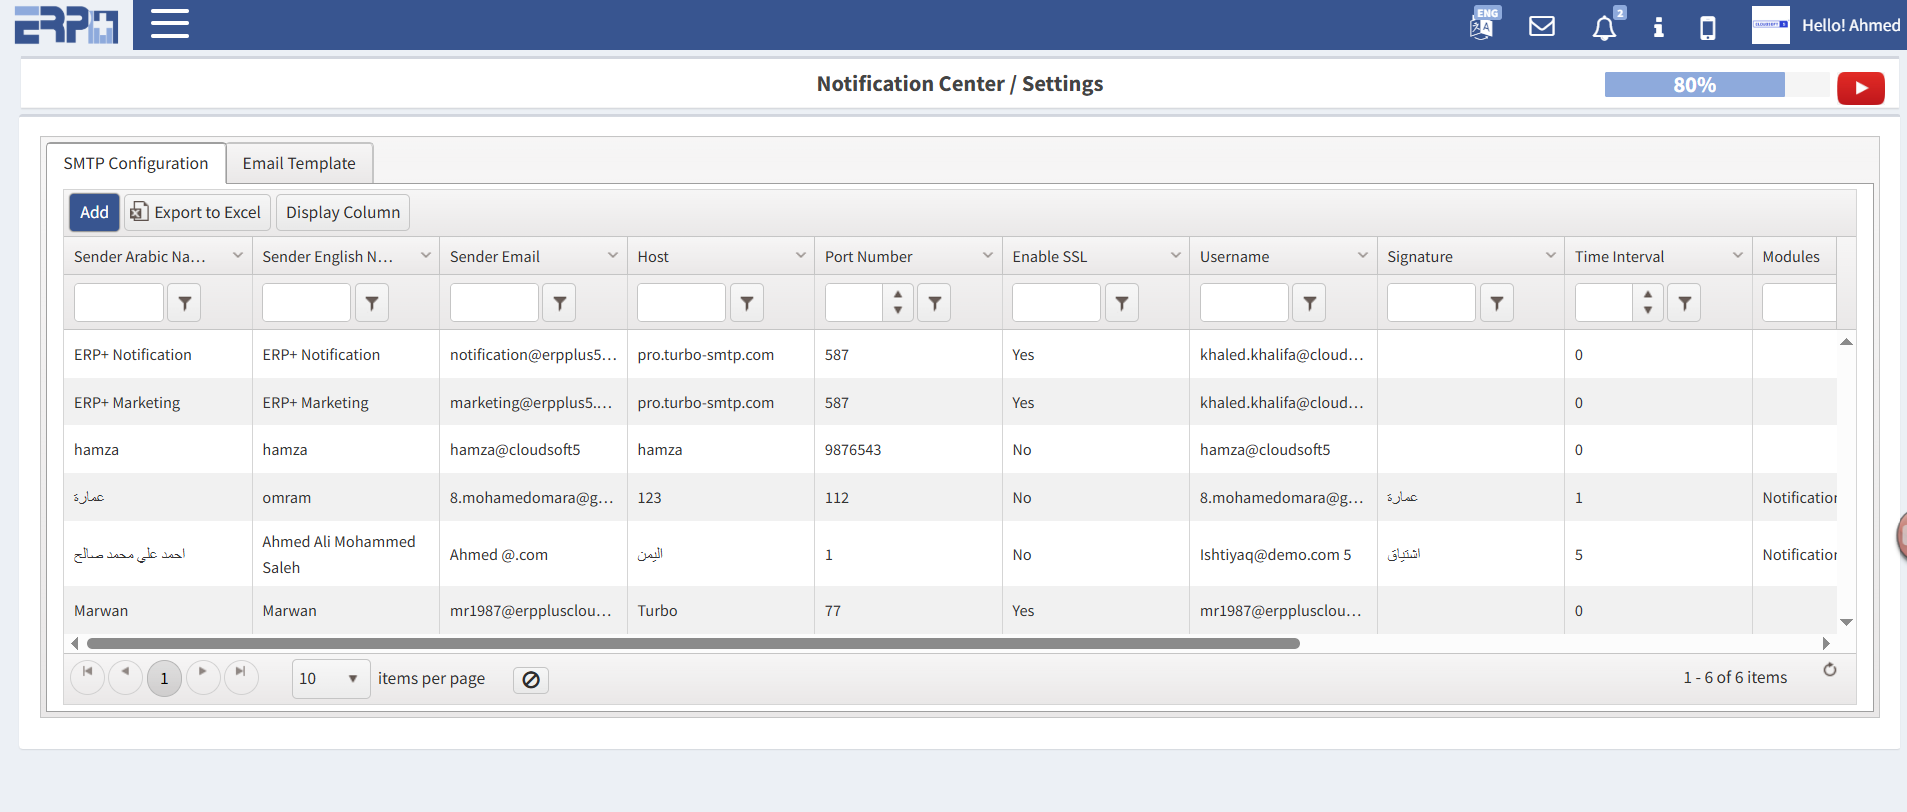1907x812 pixels.
Task: Click the info icon in header
Action: [x=1658, y=27]
